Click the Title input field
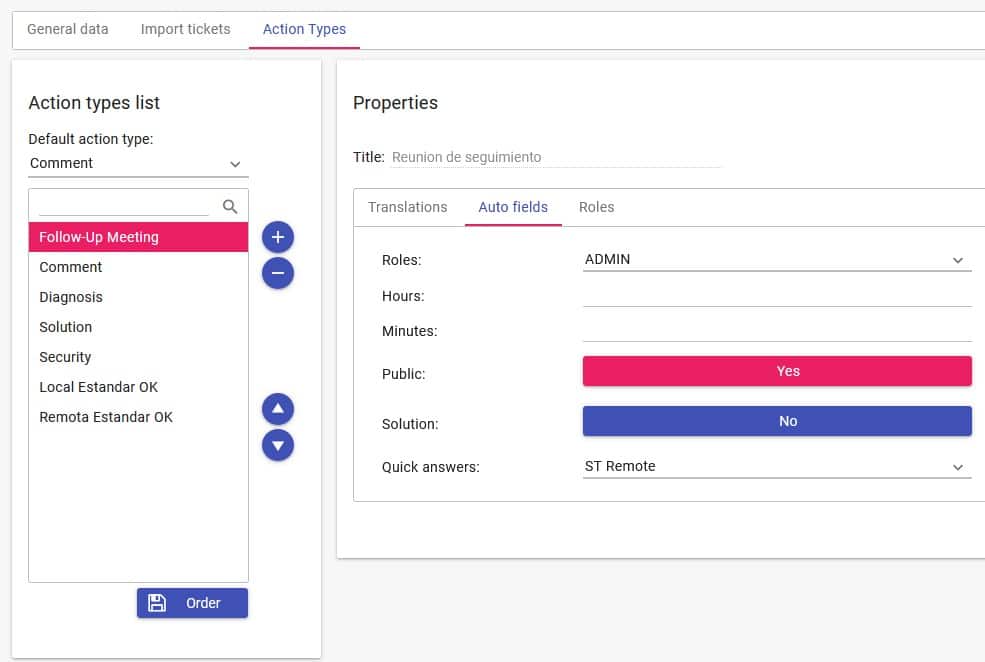Image resolution: width=985 pixels, height=662 pixels. [x=555, y=157]
